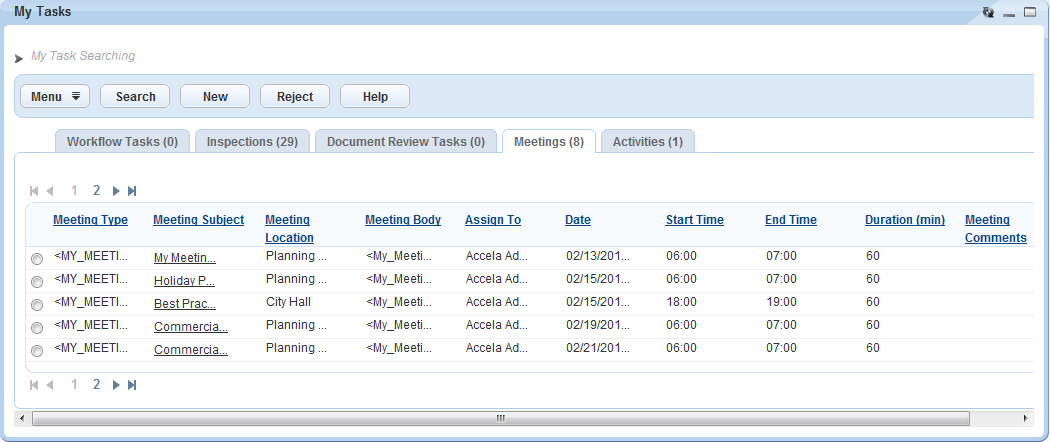The image size is (1050, 442).
Task: Select radio button for Best Prac... meeting
Action: 37,305
